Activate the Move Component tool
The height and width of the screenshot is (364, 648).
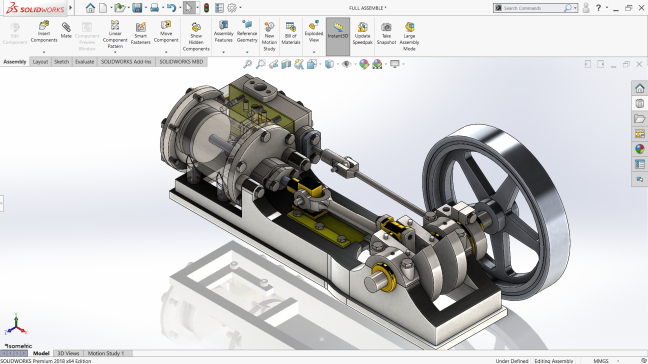pos(166,31)
